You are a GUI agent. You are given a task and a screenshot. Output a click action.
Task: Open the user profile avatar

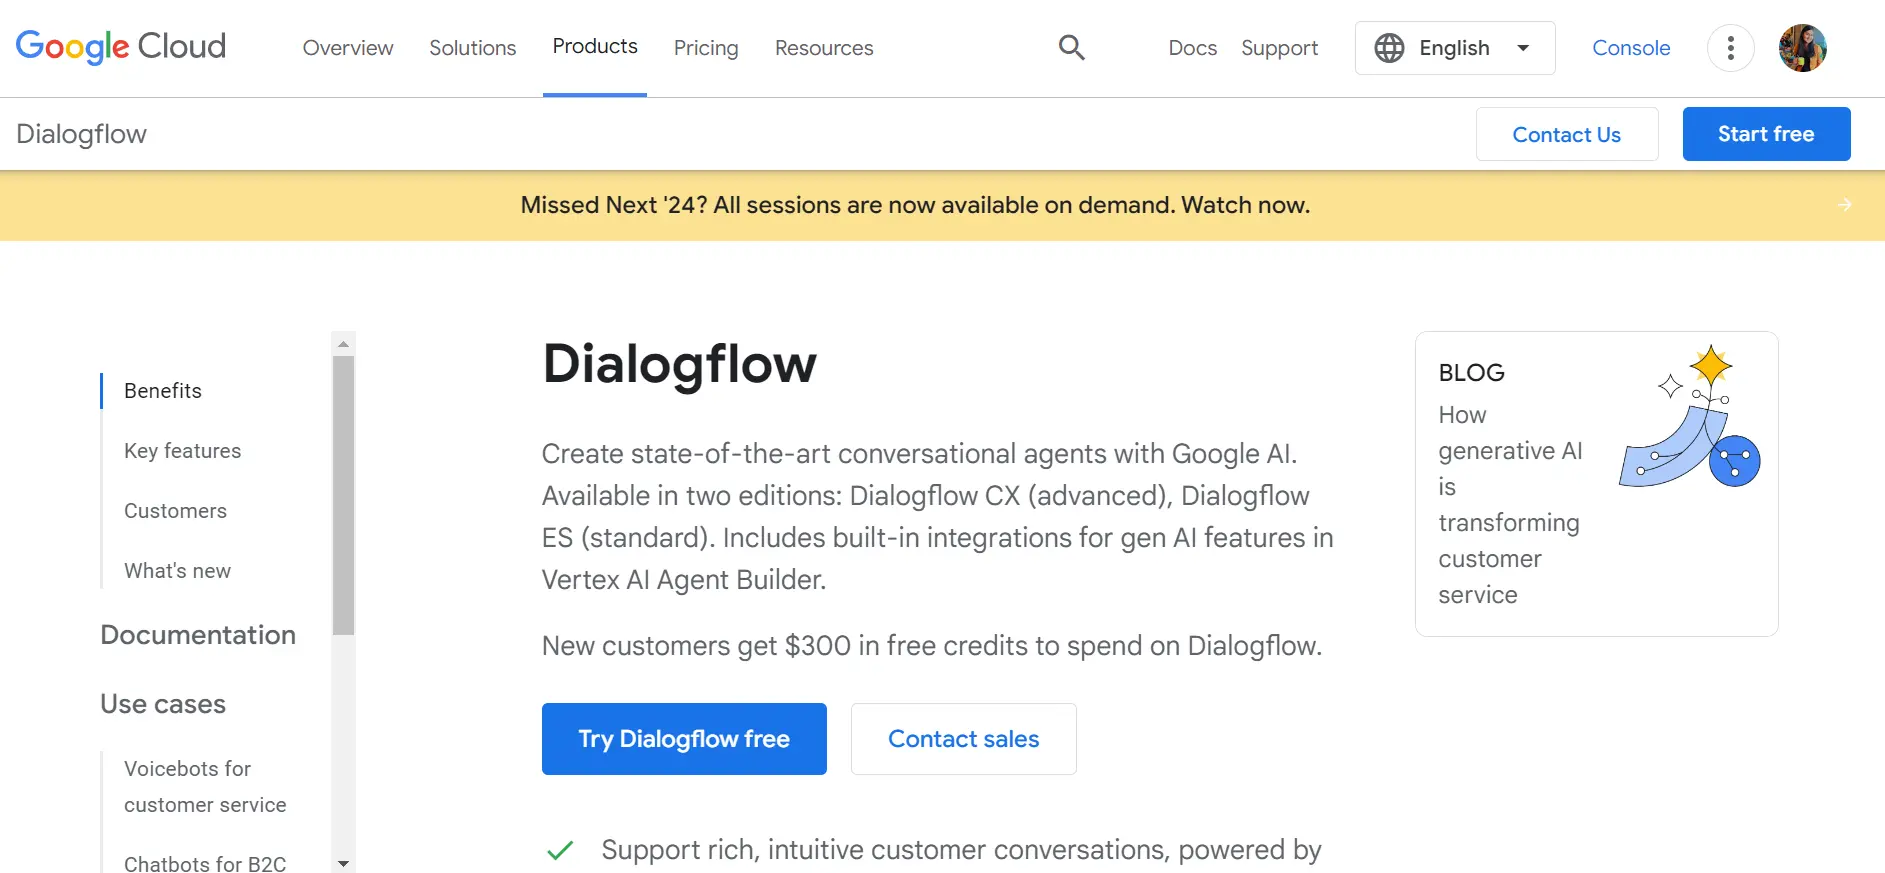[1802, 48]
